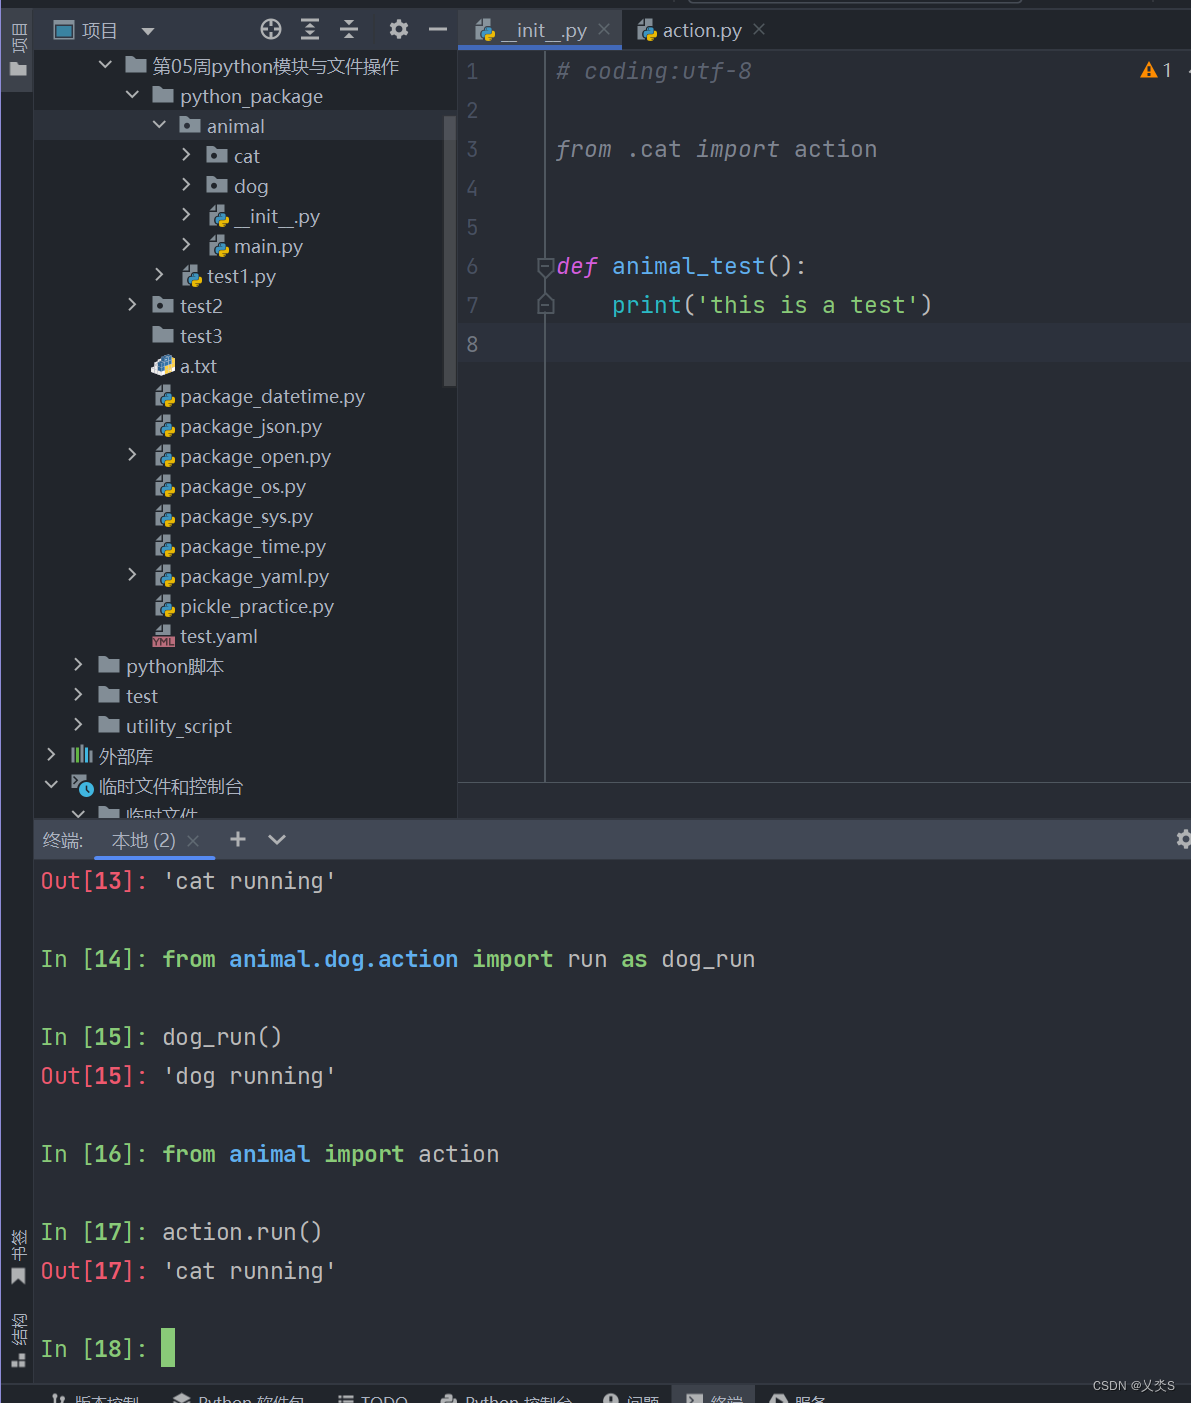Image resolution: width=1191 pixels, height=1403 pixels.
Task: Expand the python脚本 folder
Action: click(78, 665)
